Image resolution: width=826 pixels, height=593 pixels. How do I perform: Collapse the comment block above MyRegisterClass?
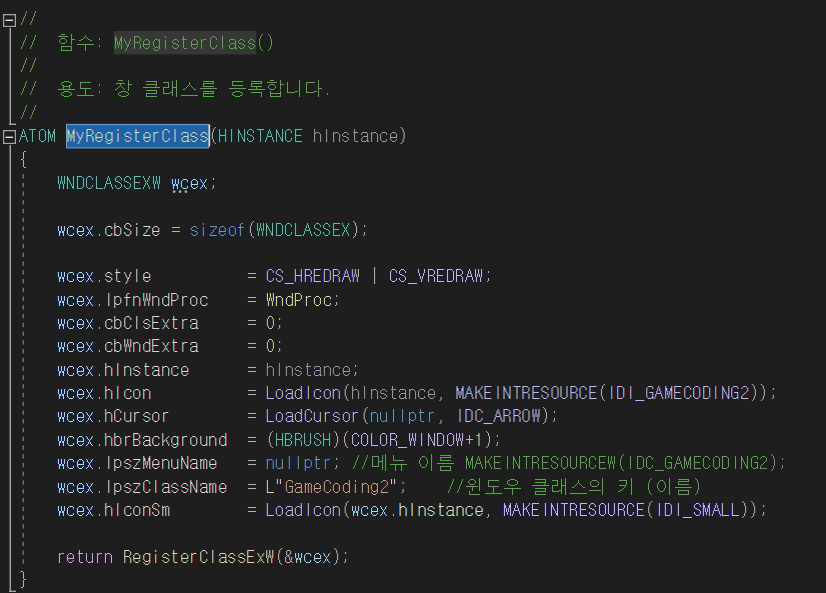9,20
